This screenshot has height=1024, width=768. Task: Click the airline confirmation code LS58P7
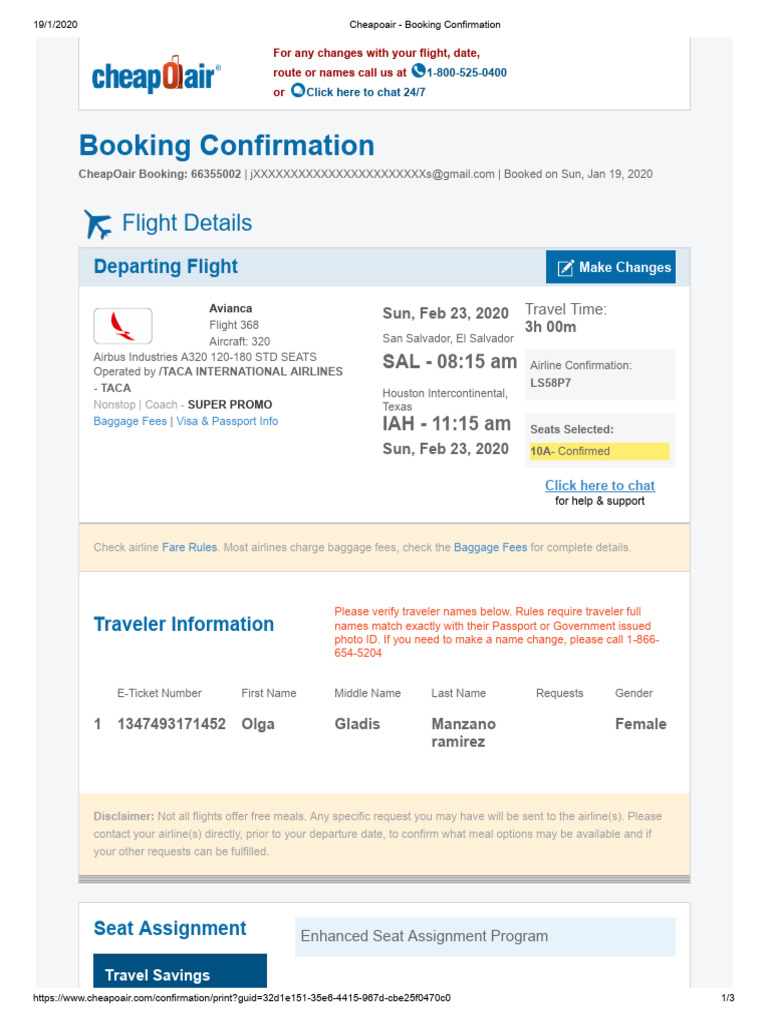coord(550,382)
